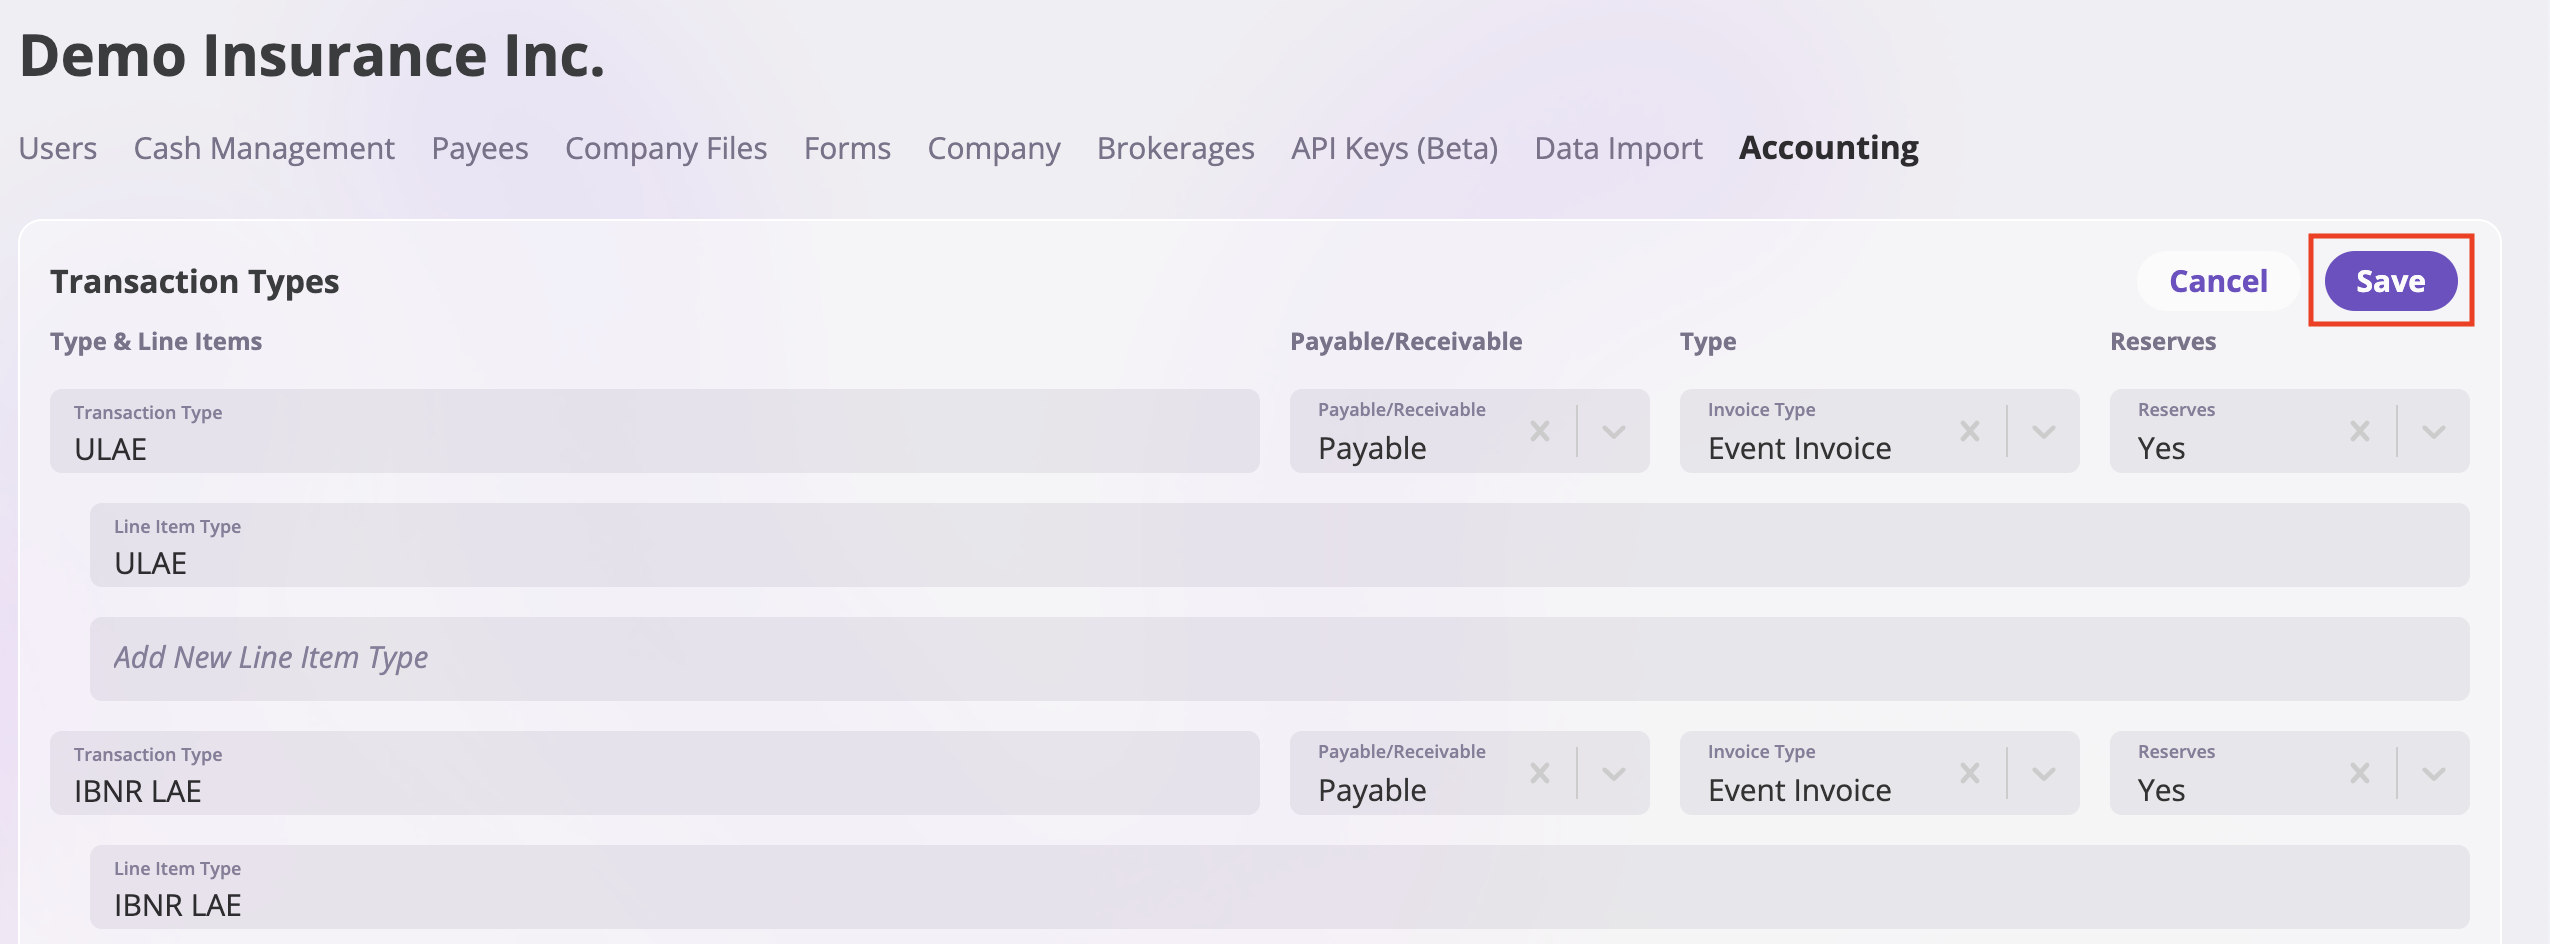Open IBNR LAE Payable/Receivable dropdown chevron
Screen dimensions: 2550x944
point(1613,773)
